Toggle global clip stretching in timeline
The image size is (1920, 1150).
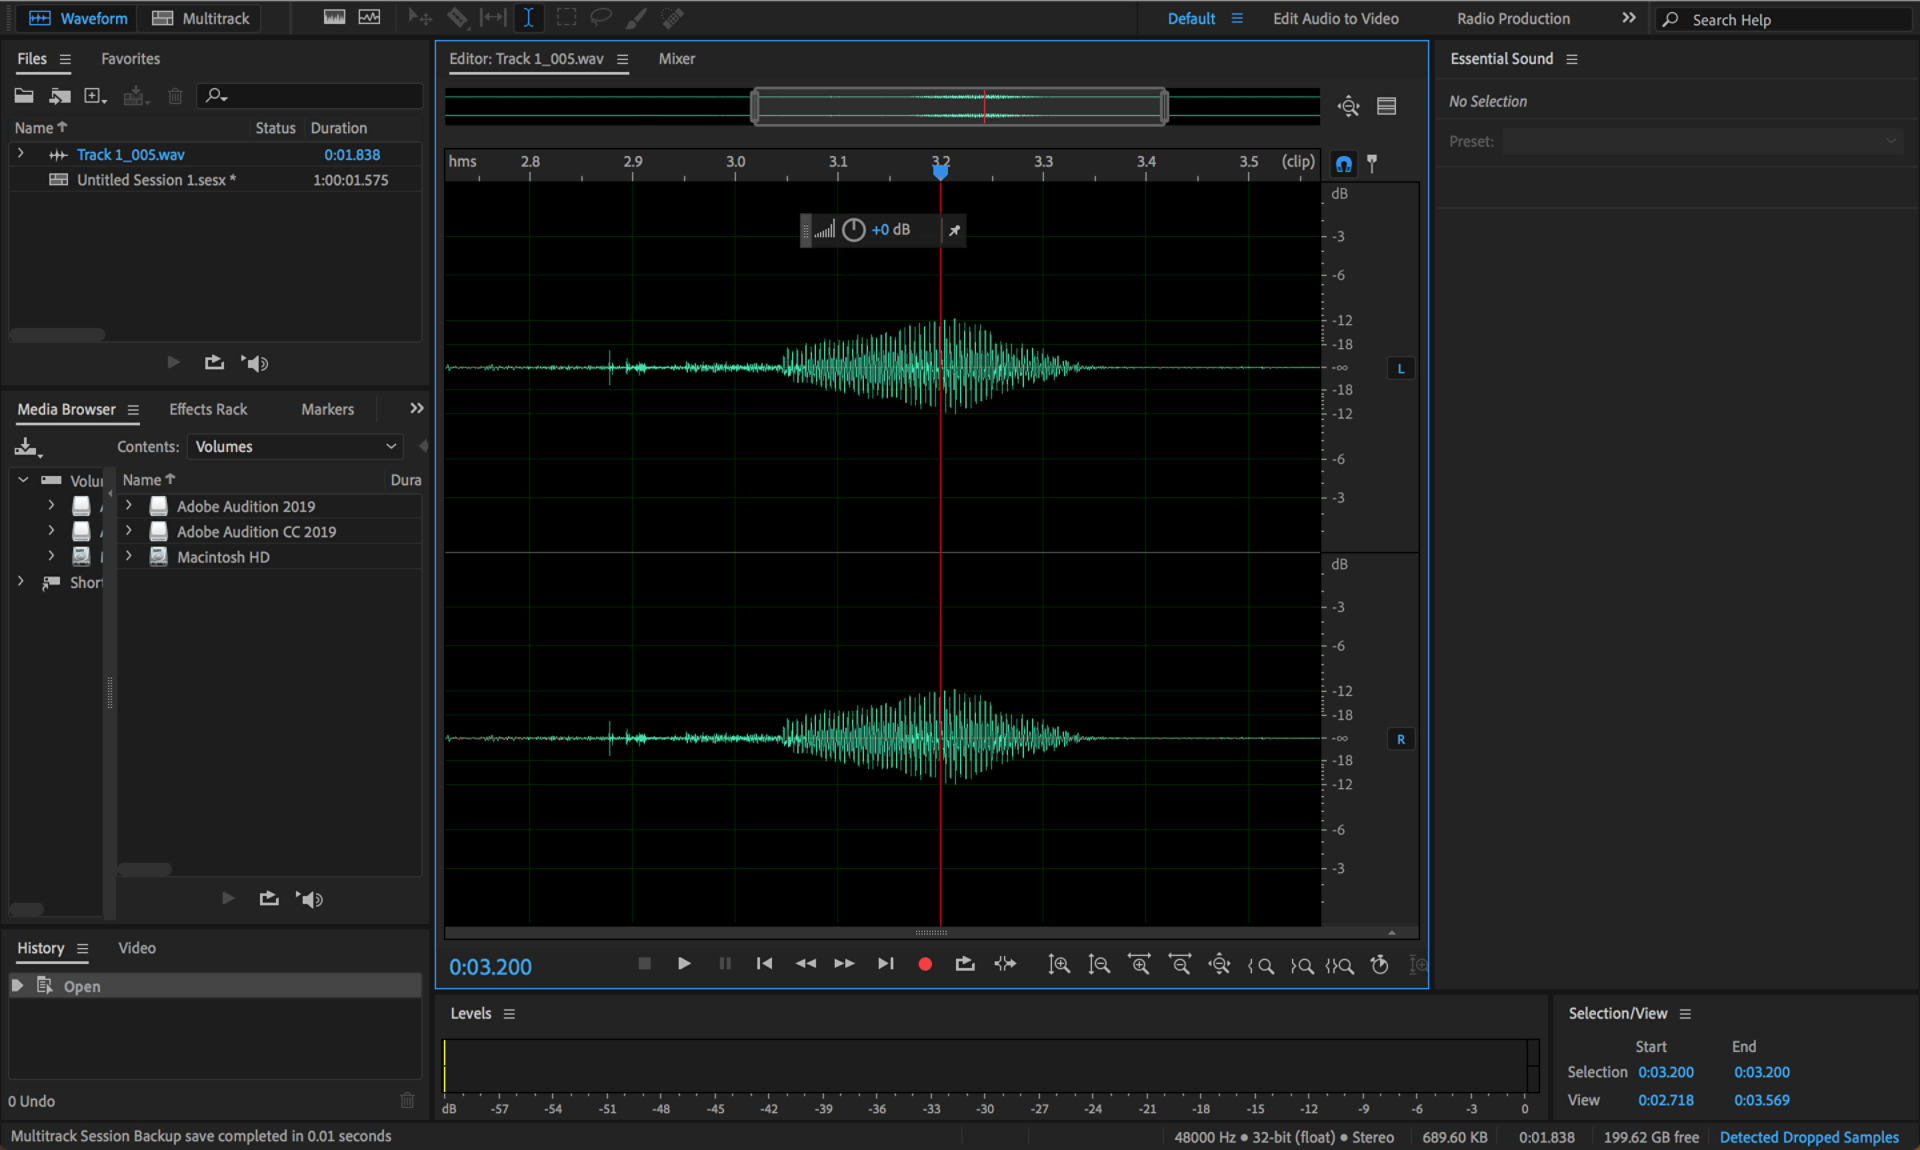(x=1344, y=164)
